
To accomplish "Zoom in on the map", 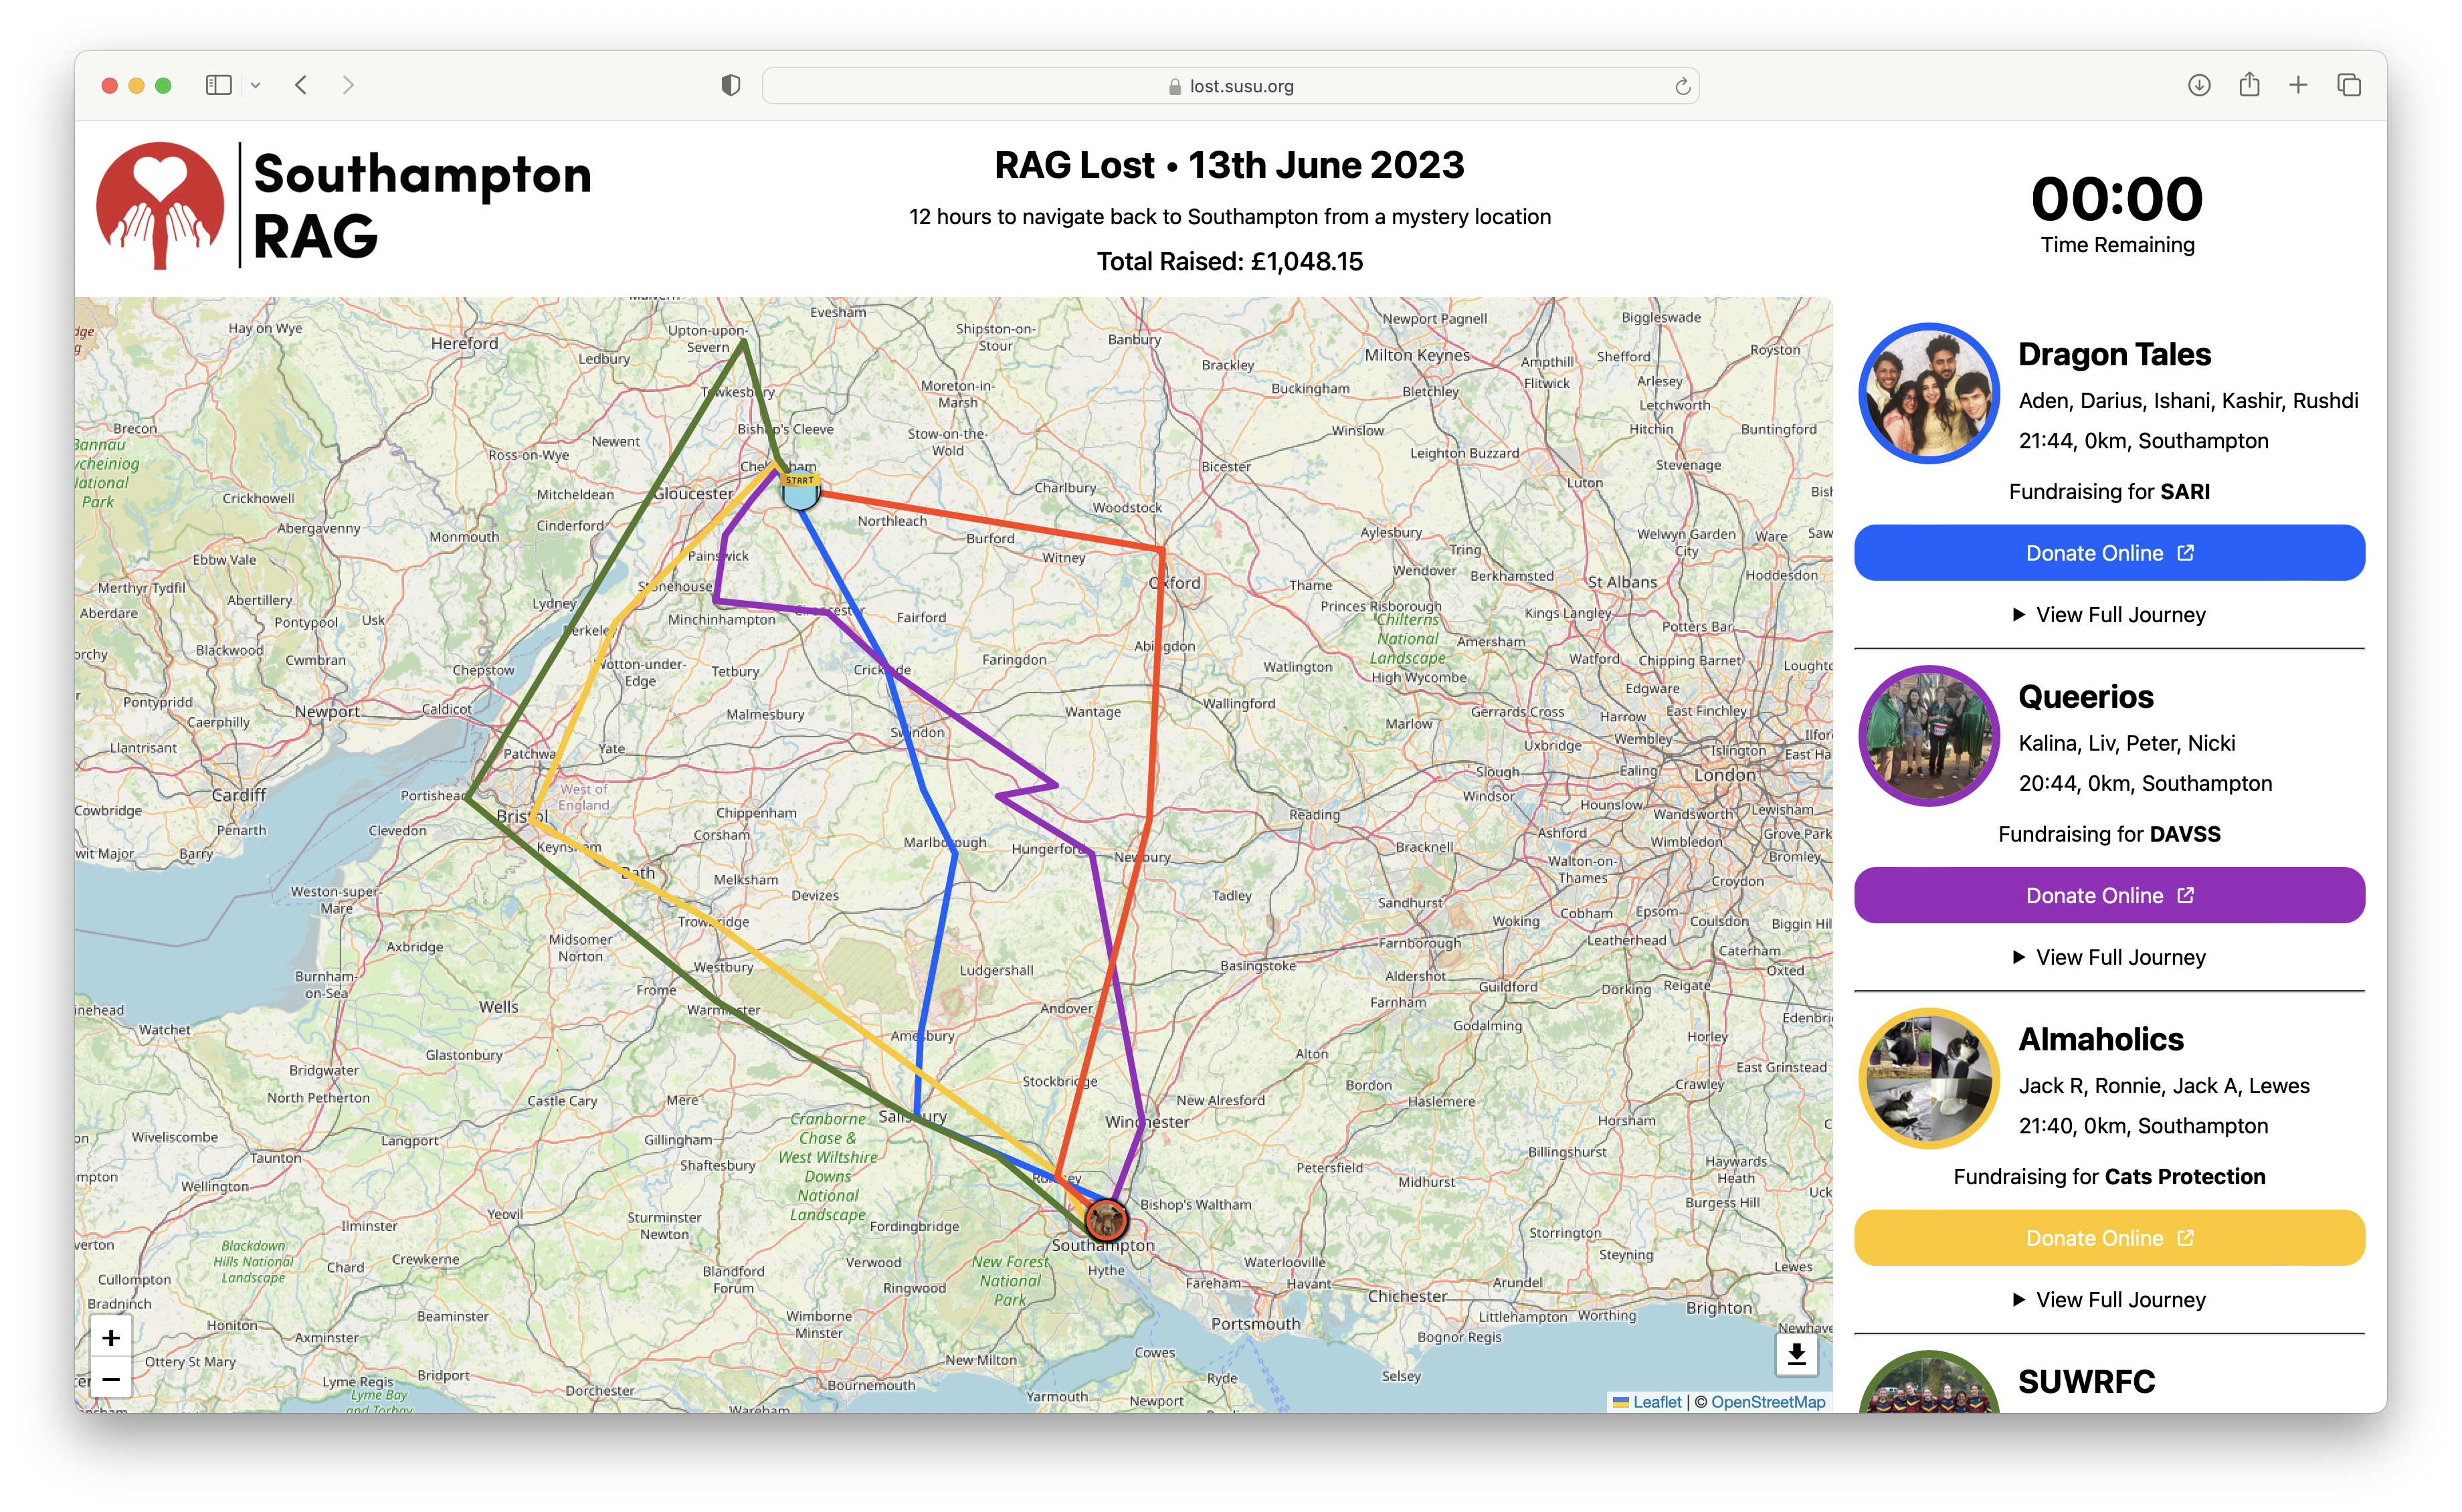I will (x=111, y=1338).
